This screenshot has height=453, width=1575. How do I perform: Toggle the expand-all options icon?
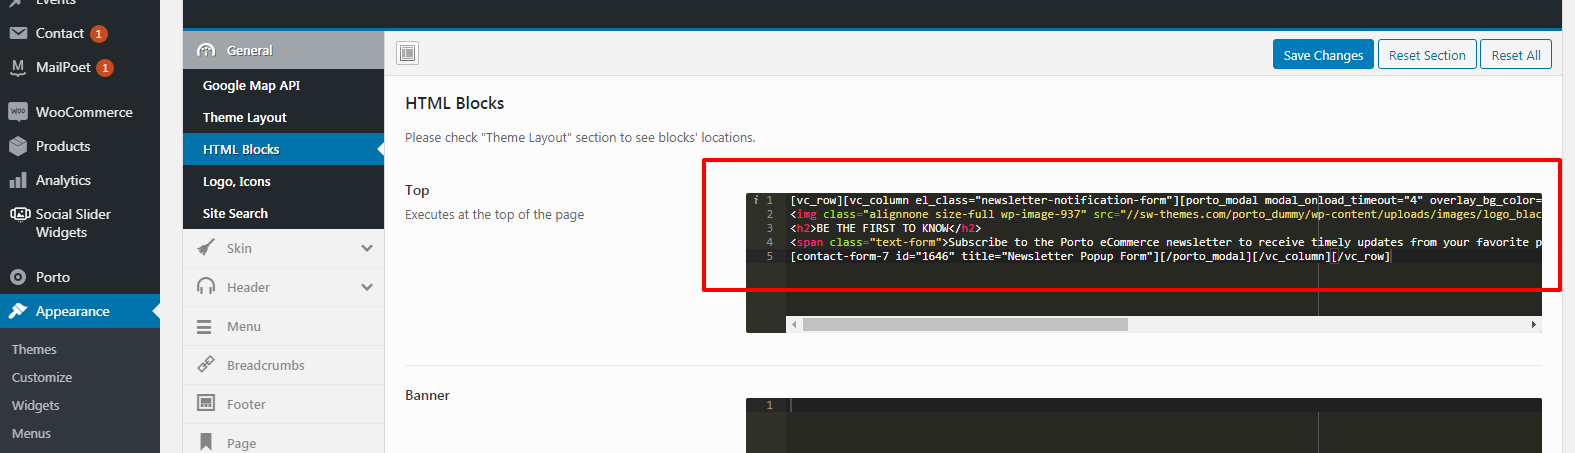point(408,53)
